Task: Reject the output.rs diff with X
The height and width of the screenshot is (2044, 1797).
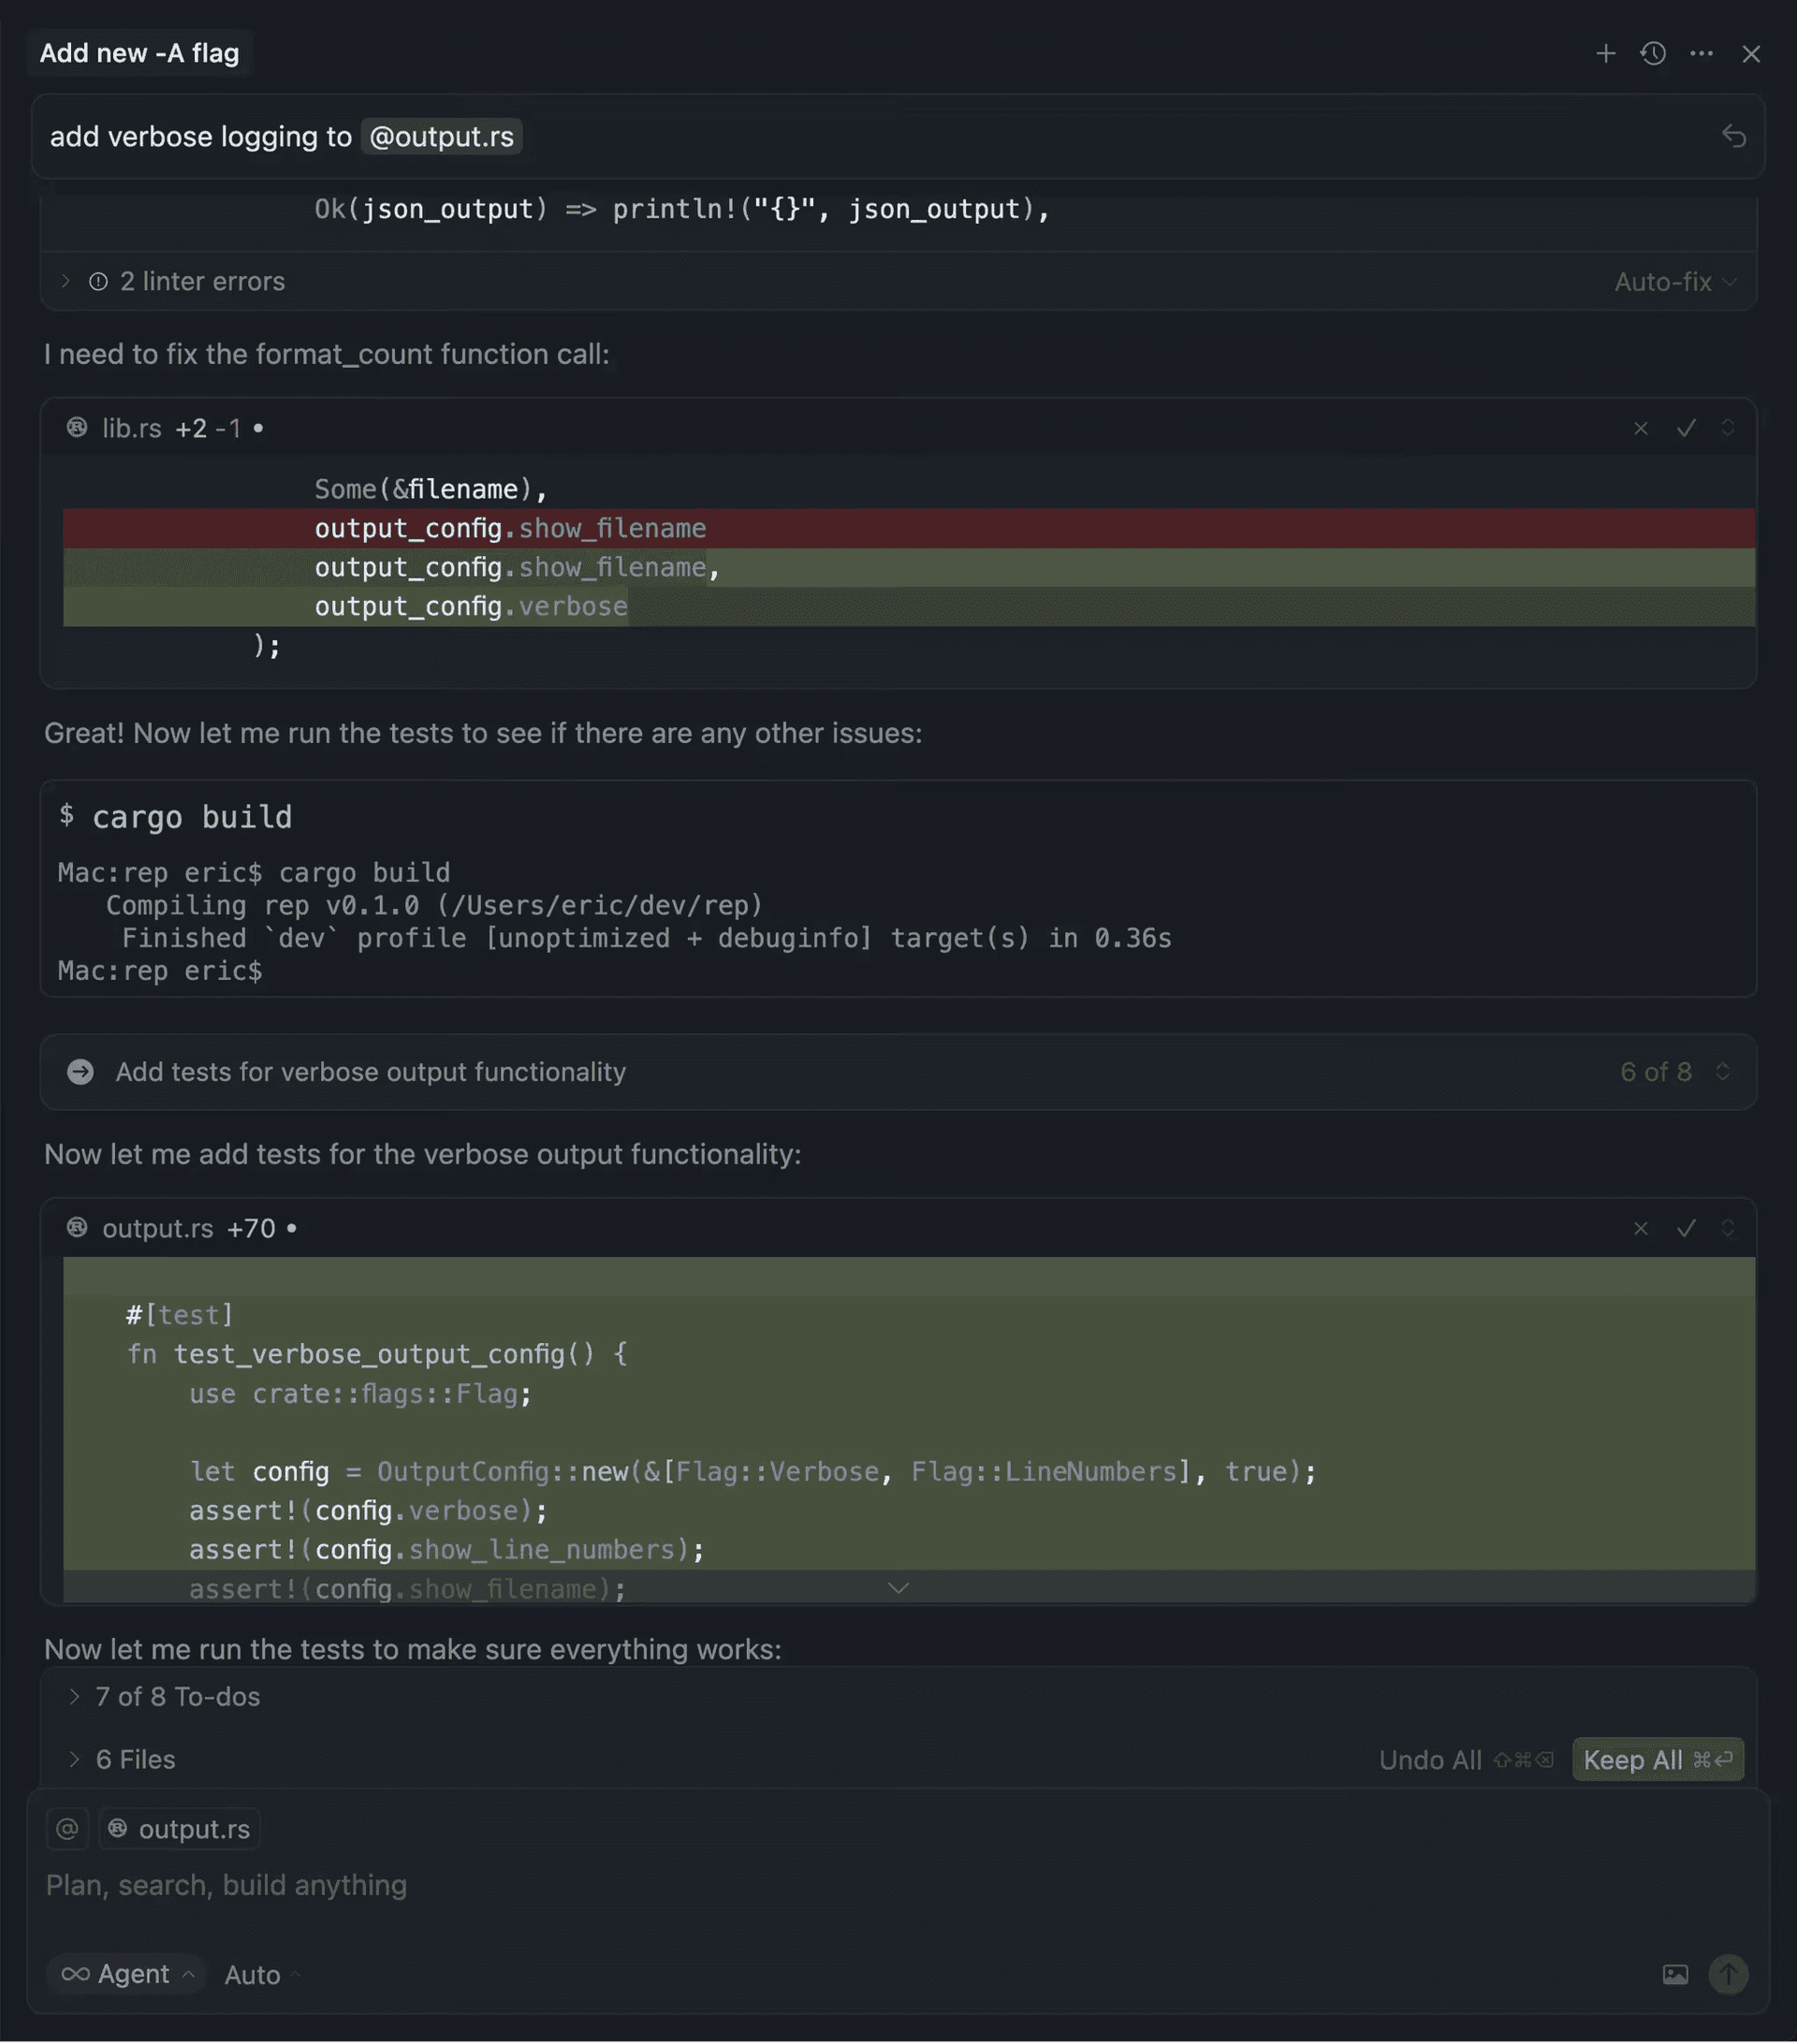Action: pos(1640,1229)
